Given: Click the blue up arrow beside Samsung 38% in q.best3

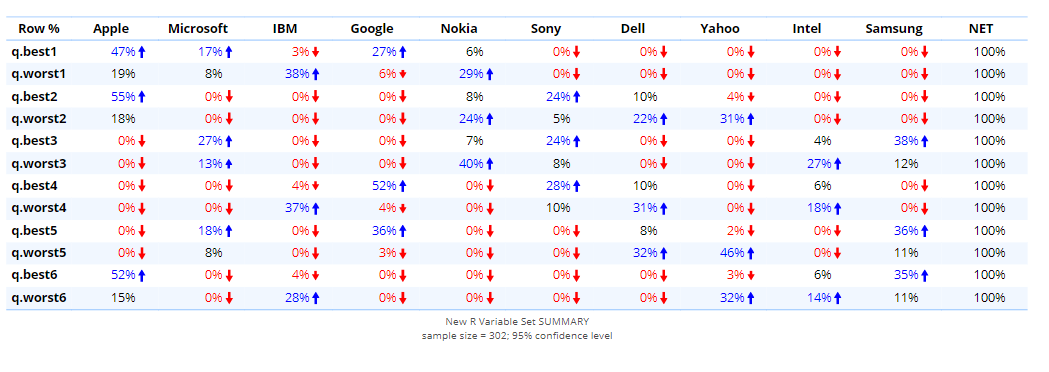Looking at the screenshot, I should pyautogui.click(x=925, y=141).
